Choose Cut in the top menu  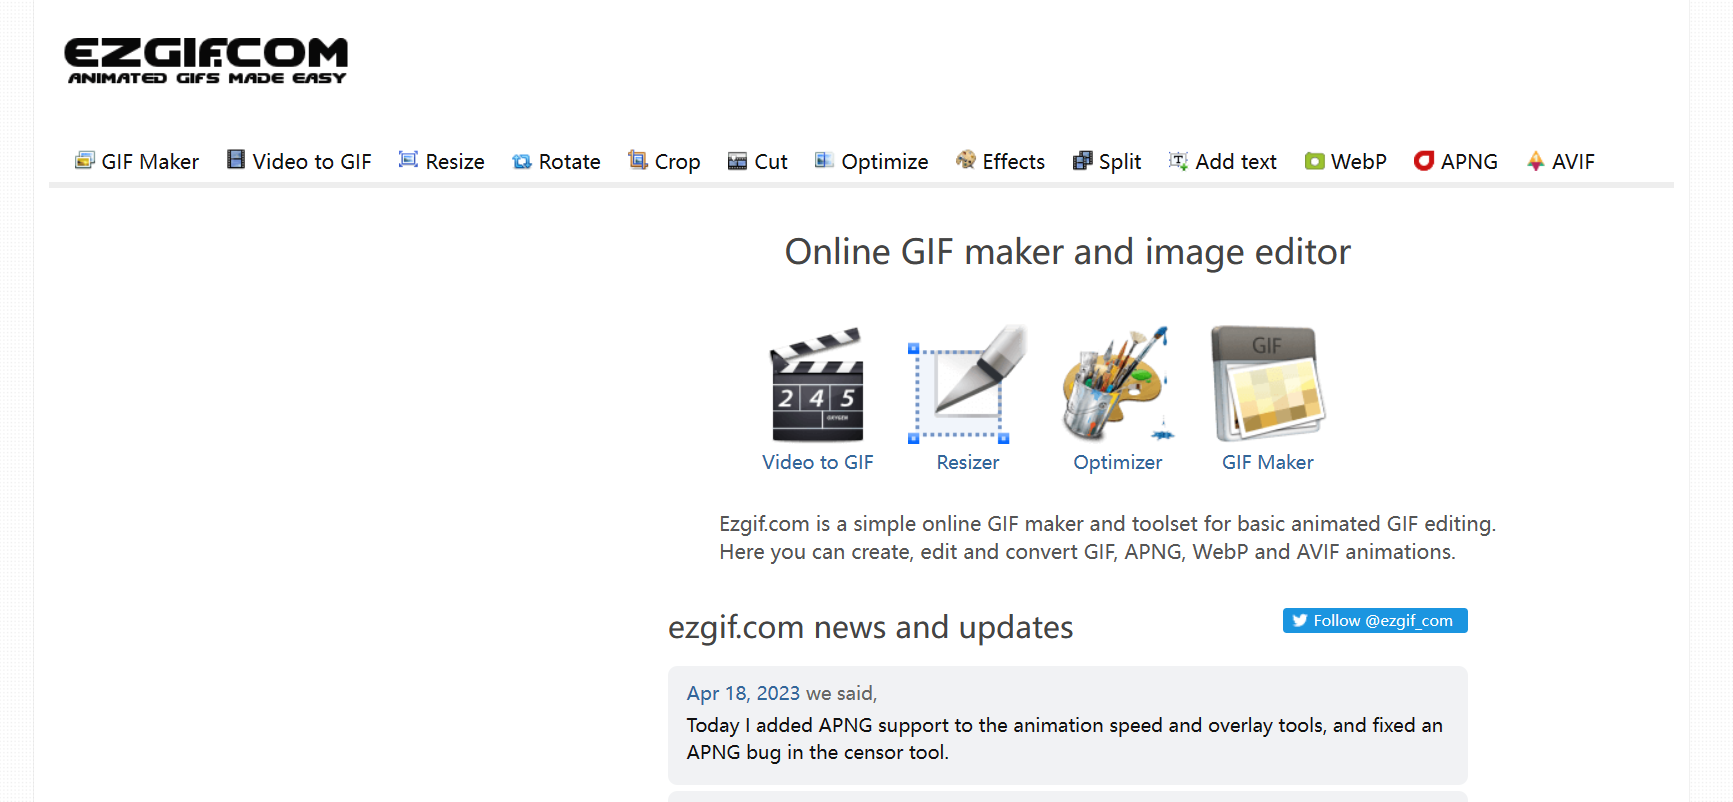[x=758, y=162]
